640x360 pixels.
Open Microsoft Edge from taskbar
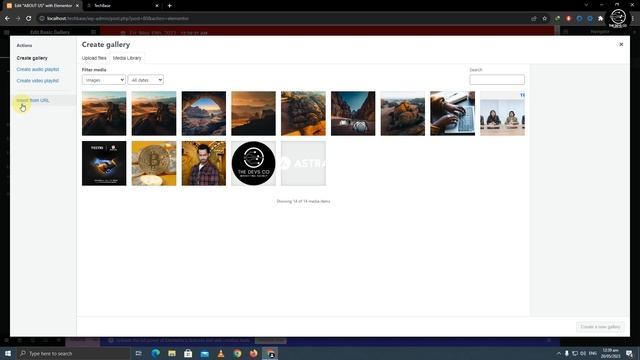(x=156, y=353)
